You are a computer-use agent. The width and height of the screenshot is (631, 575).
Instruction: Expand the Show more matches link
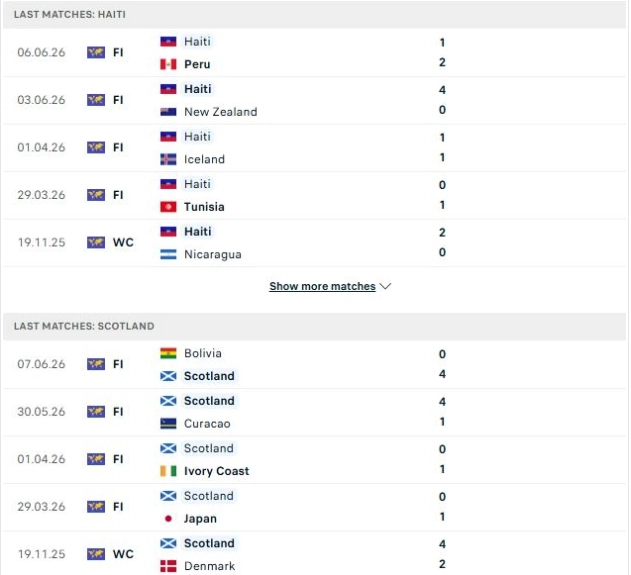(x=322, y=286)
